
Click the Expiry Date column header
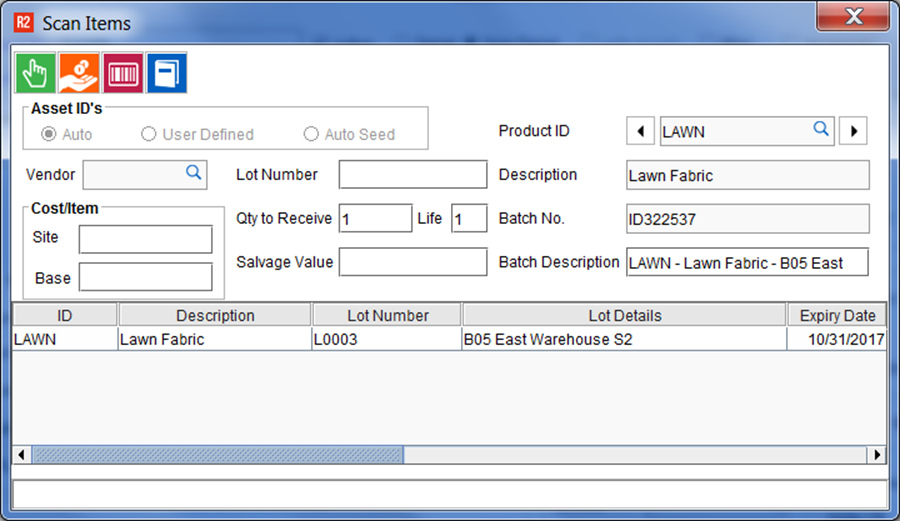click(x=837, y=315)
